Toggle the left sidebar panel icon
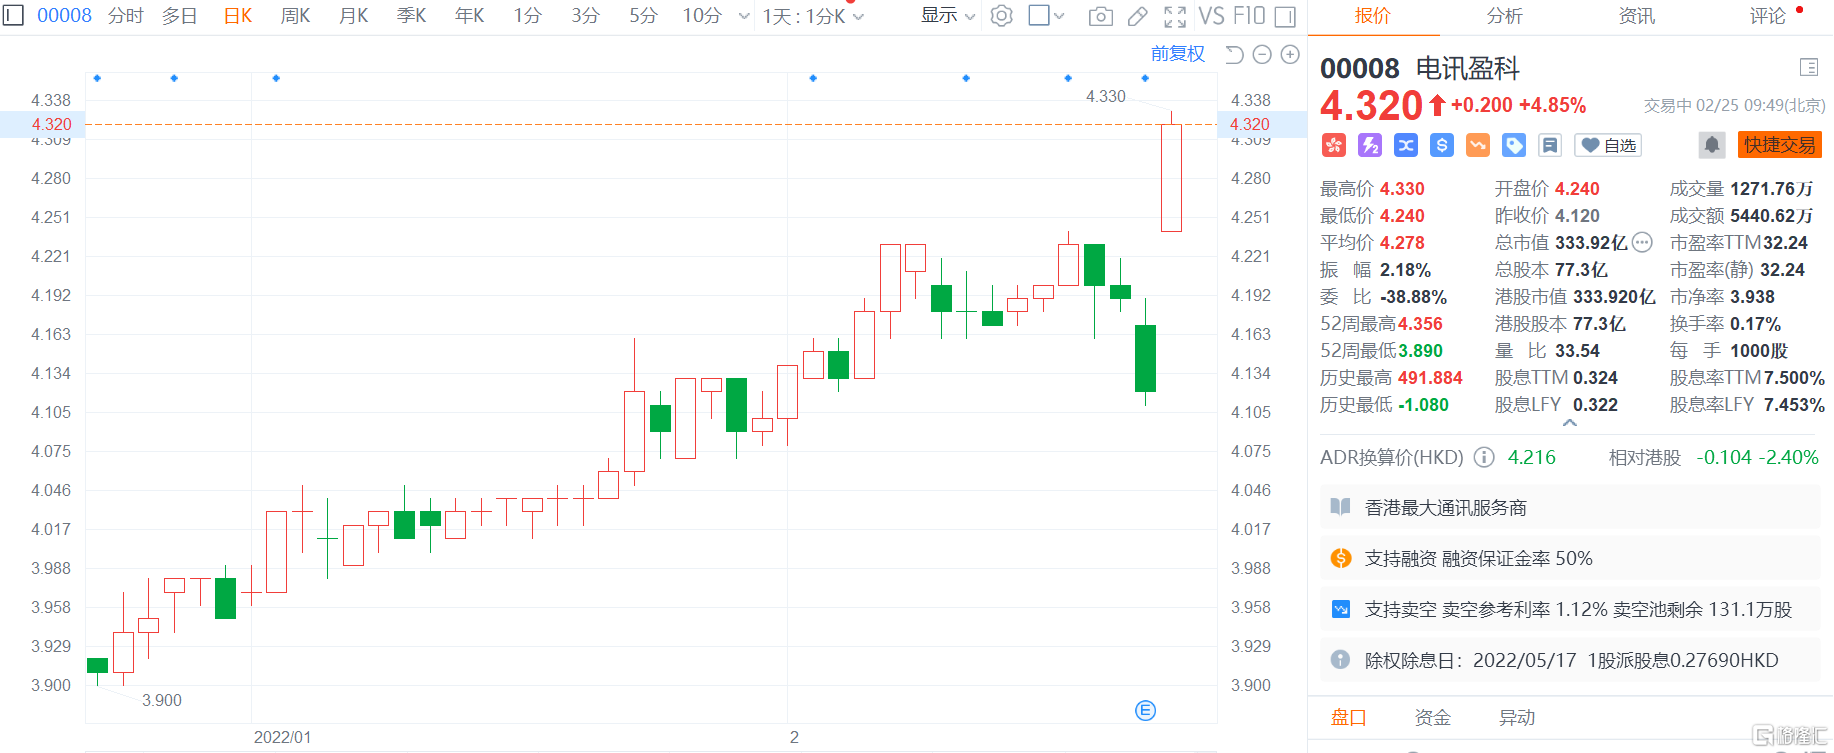The image size is (1834, 753). point(12,15)
